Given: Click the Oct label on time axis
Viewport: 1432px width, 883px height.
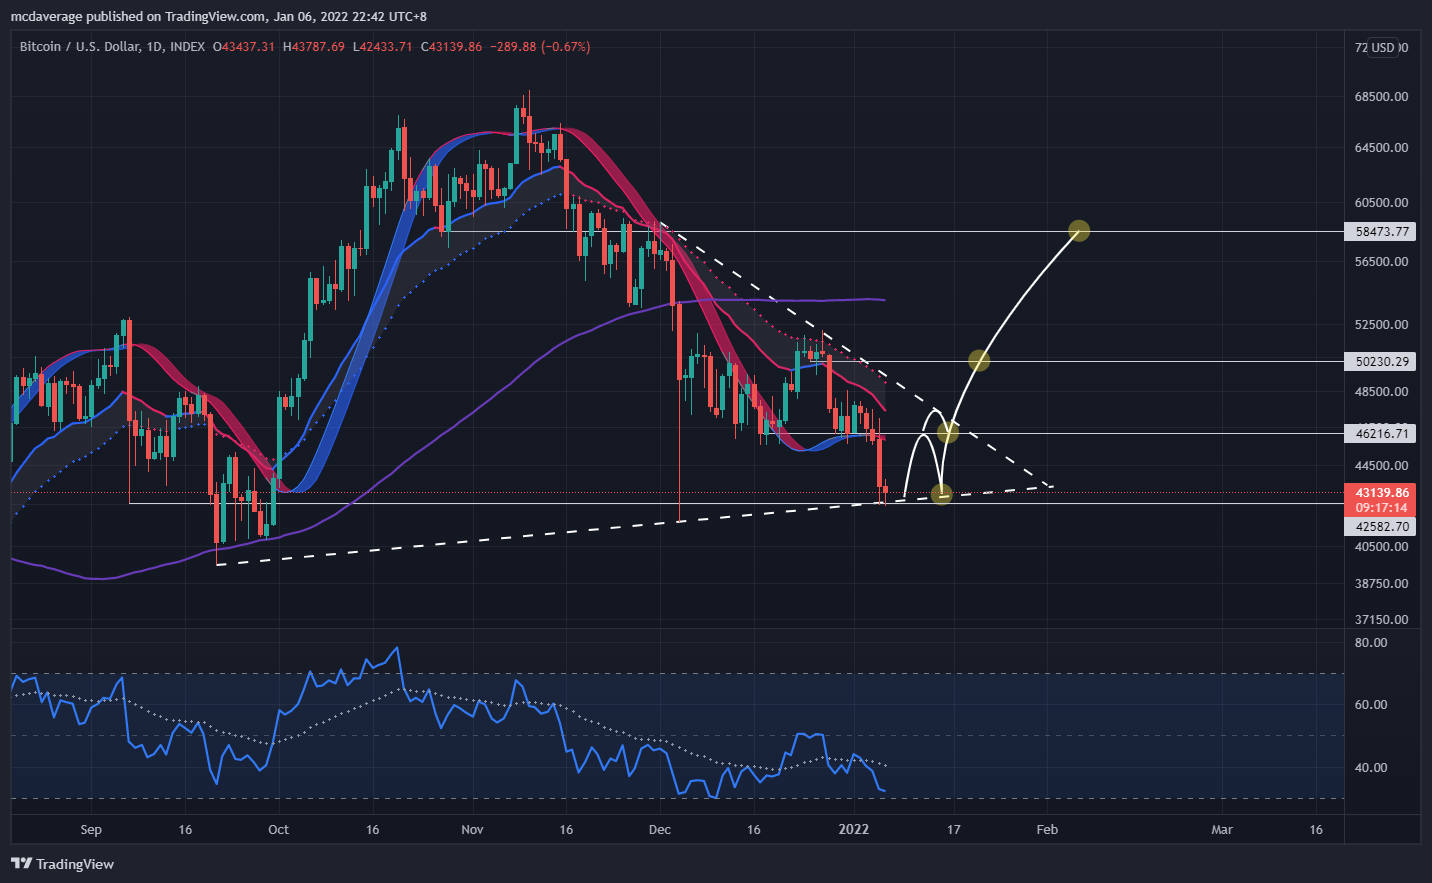Looking at the screenshot, I should (279, 830).
